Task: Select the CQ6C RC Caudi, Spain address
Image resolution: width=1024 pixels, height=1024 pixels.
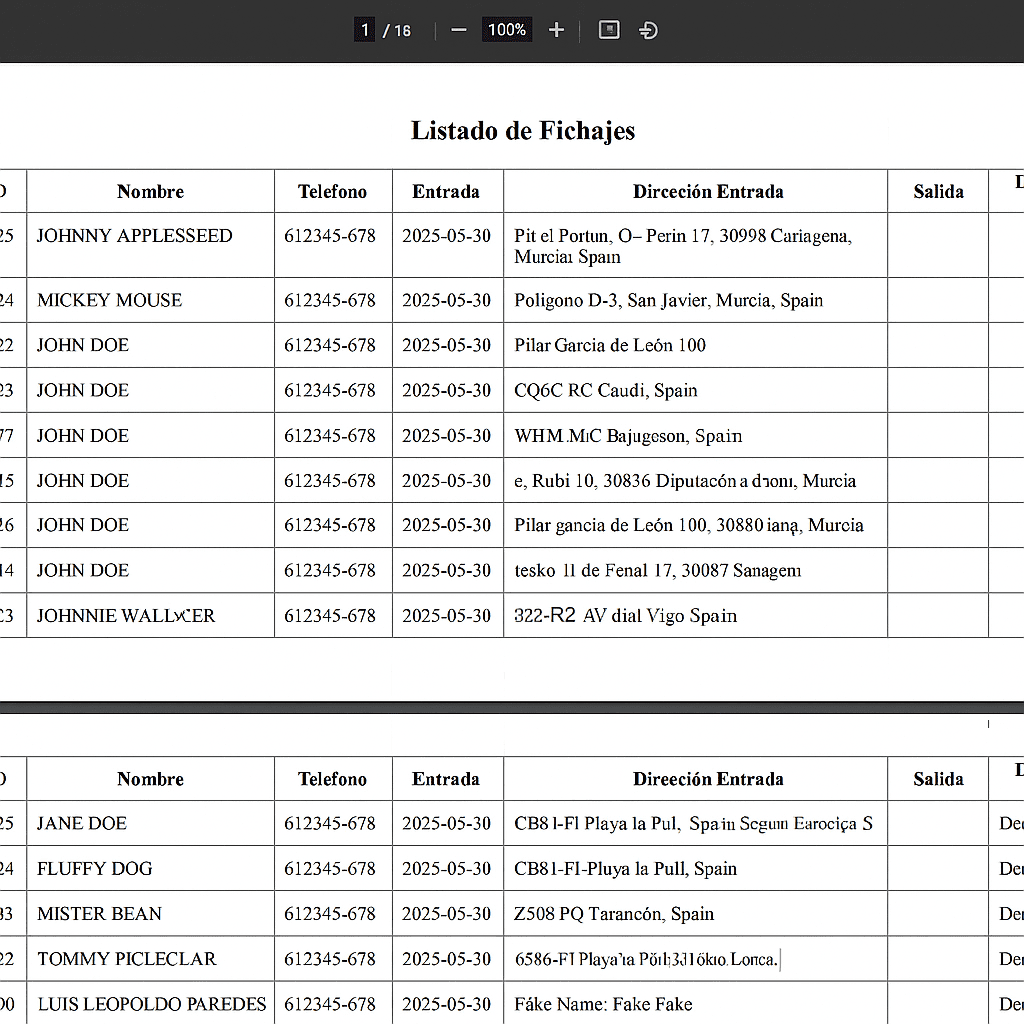Action: [x=605, y=390]
